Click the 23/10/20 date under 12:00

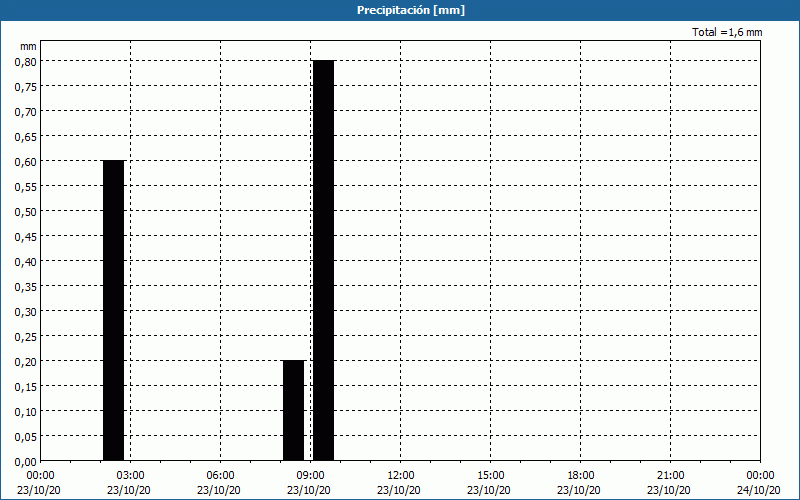(399, 490)
